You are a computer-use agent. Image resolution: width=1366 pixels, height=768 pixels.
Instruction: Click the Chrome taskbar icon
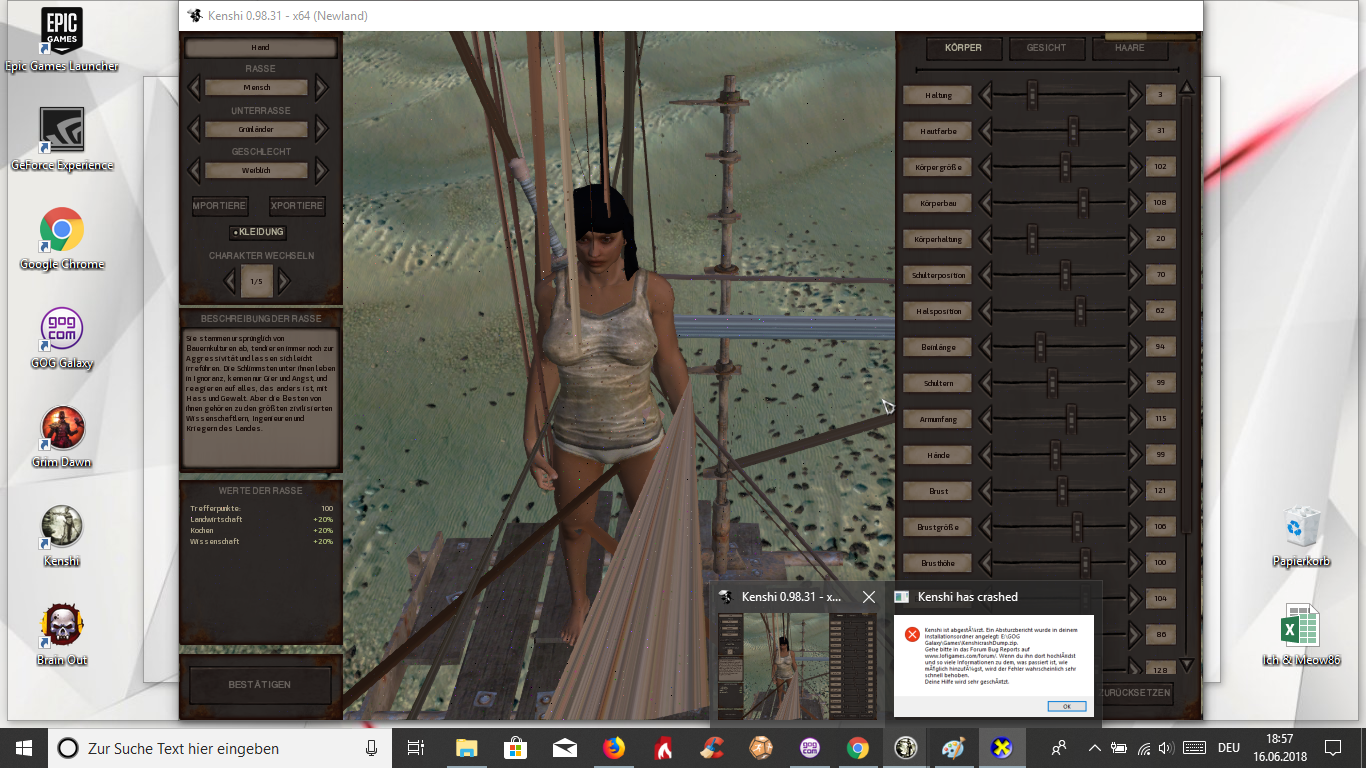pos(858,747)
